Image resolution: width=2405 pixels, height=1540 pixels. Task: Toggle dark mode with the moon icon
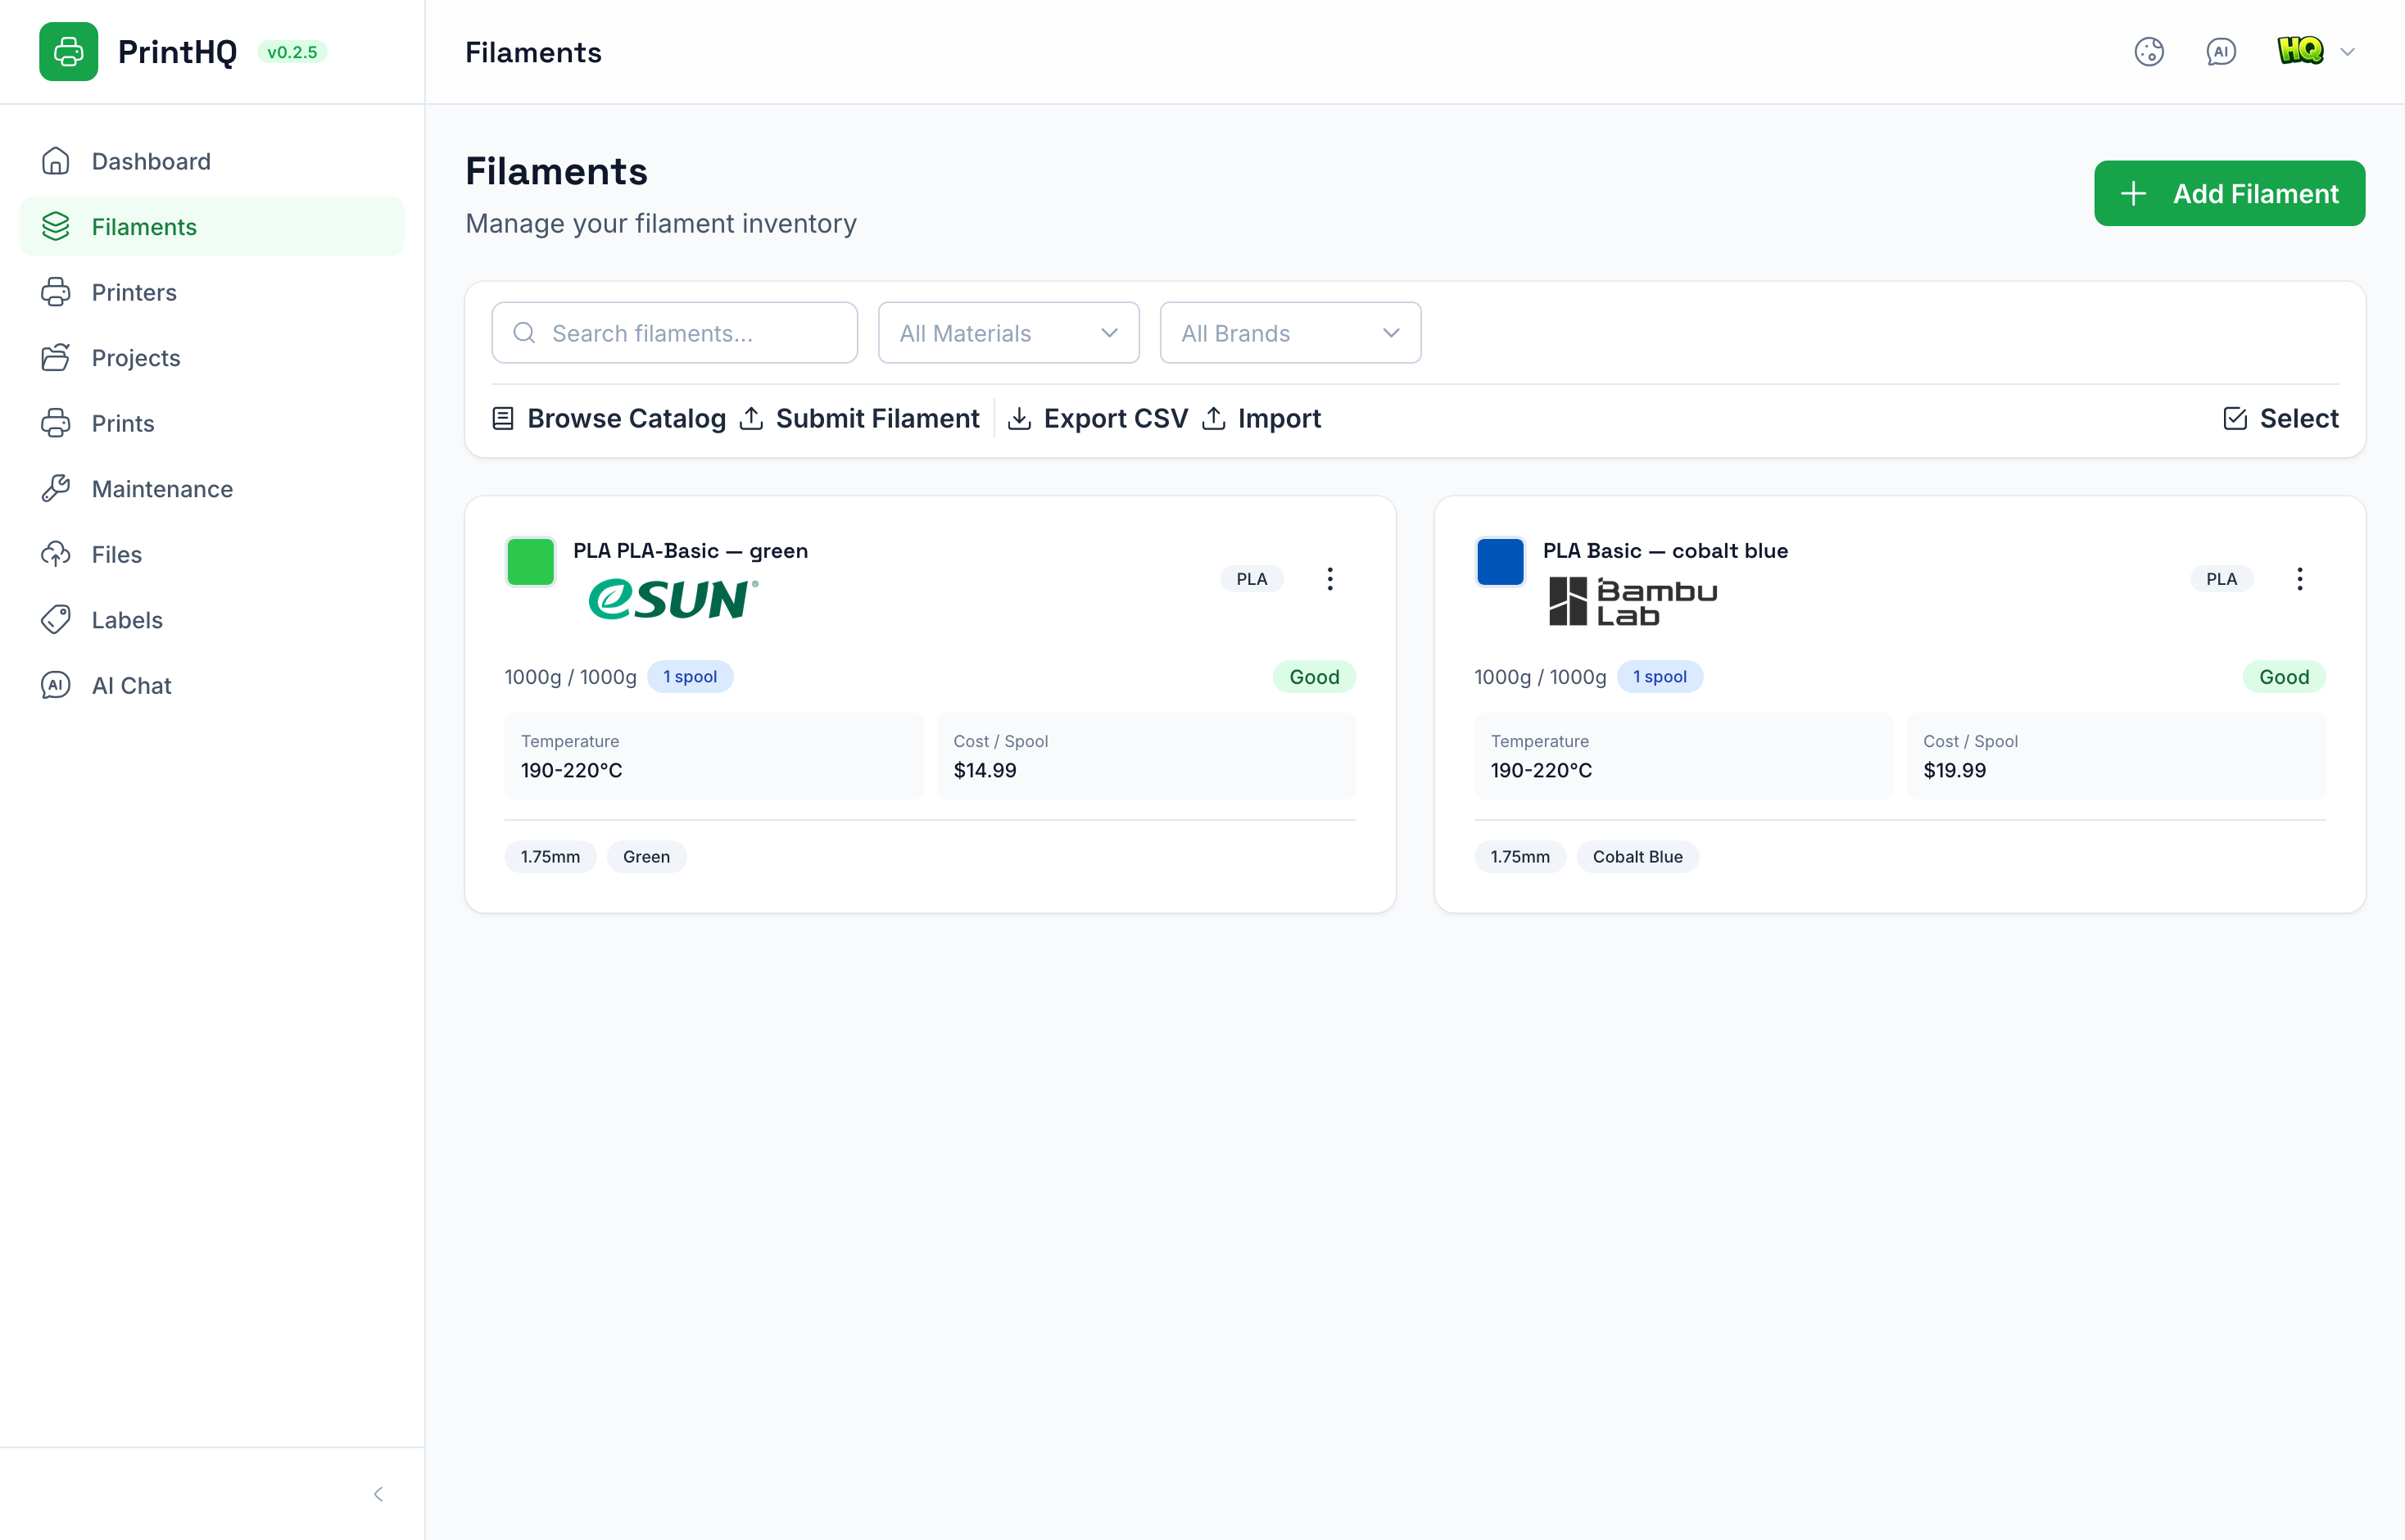click(x=2150, y=51)
